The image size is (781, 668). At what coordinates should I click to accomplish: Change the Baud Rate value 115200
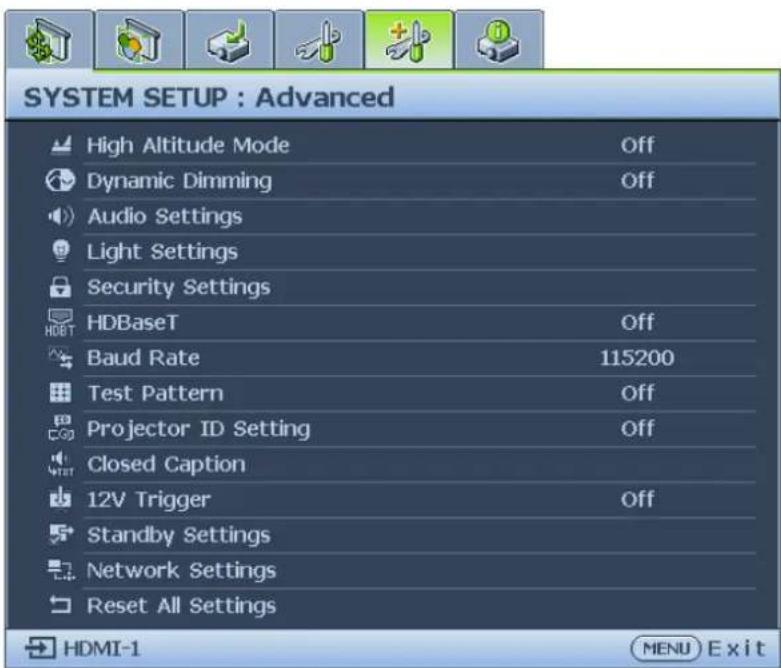[637, 358]
